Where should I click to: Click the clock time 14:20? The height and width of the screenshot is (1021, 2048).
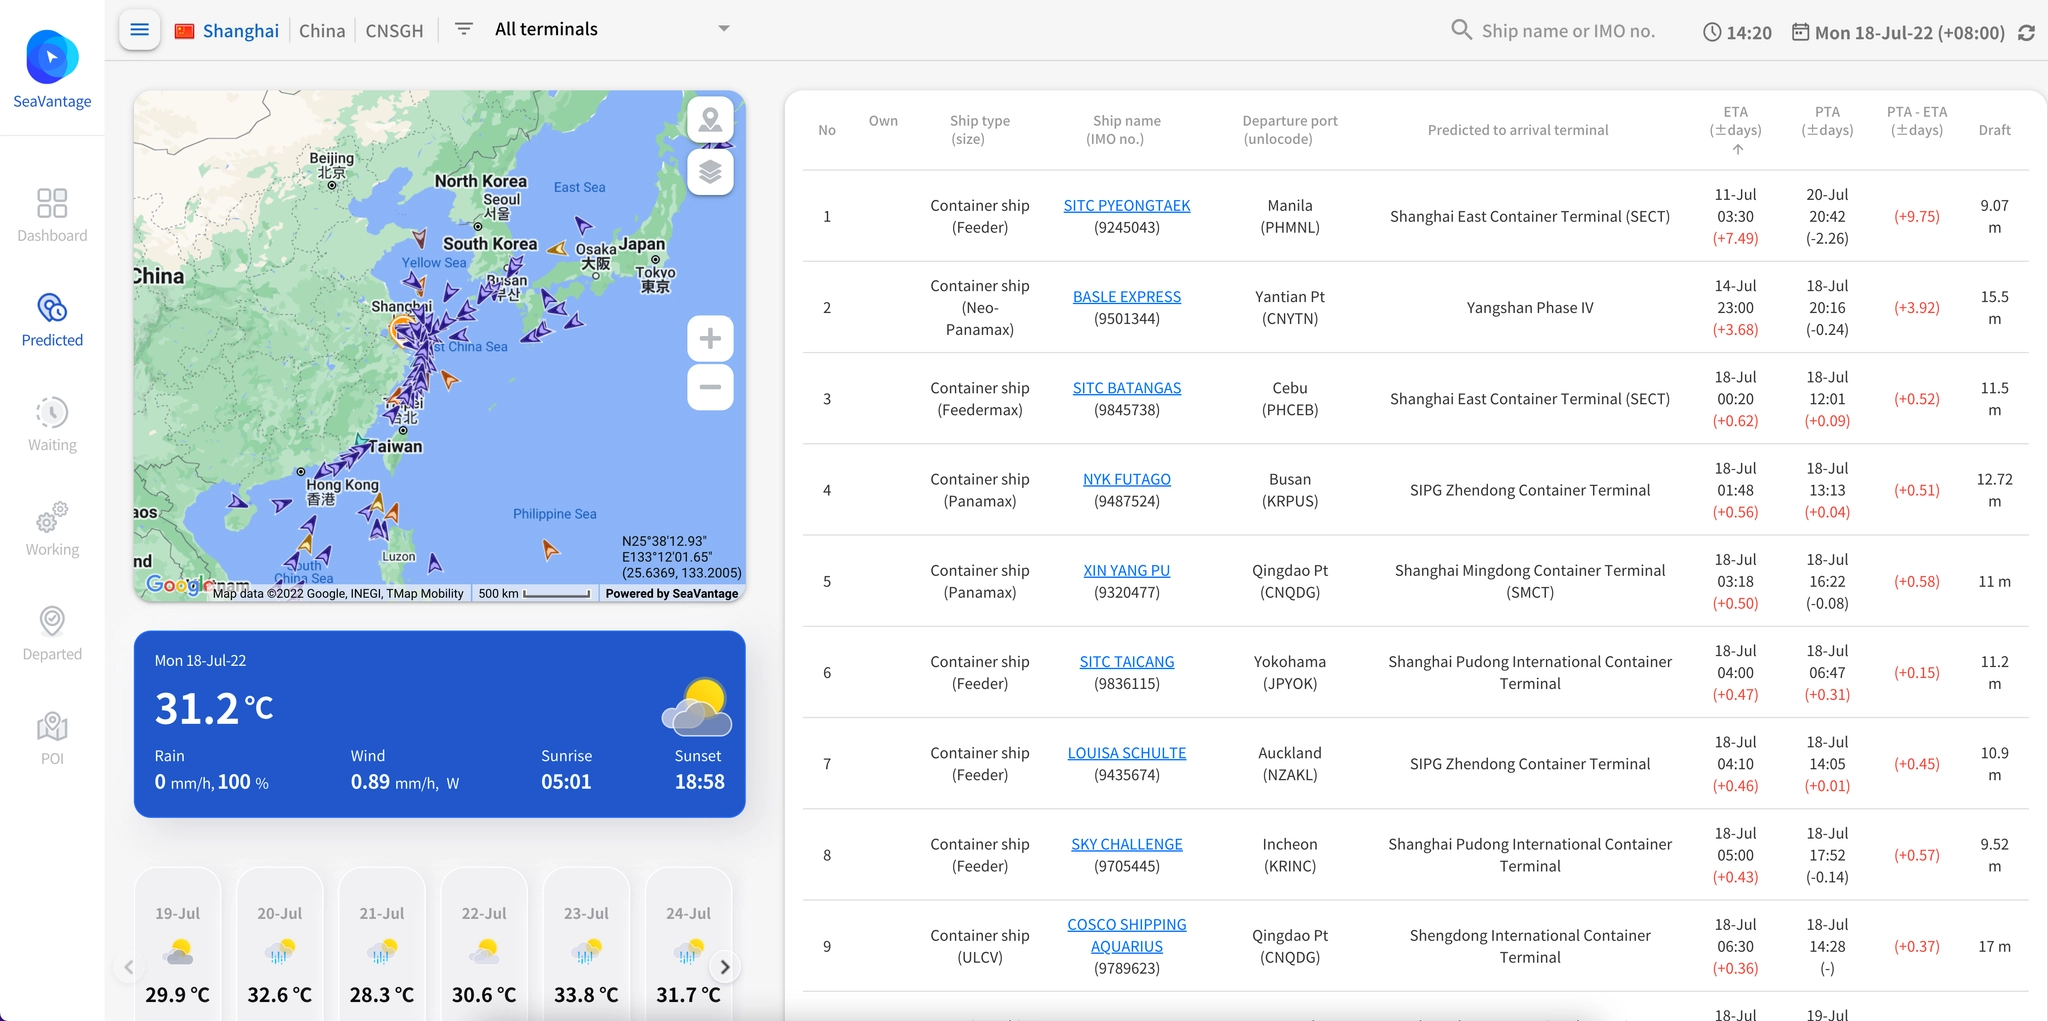(1738, 32)
